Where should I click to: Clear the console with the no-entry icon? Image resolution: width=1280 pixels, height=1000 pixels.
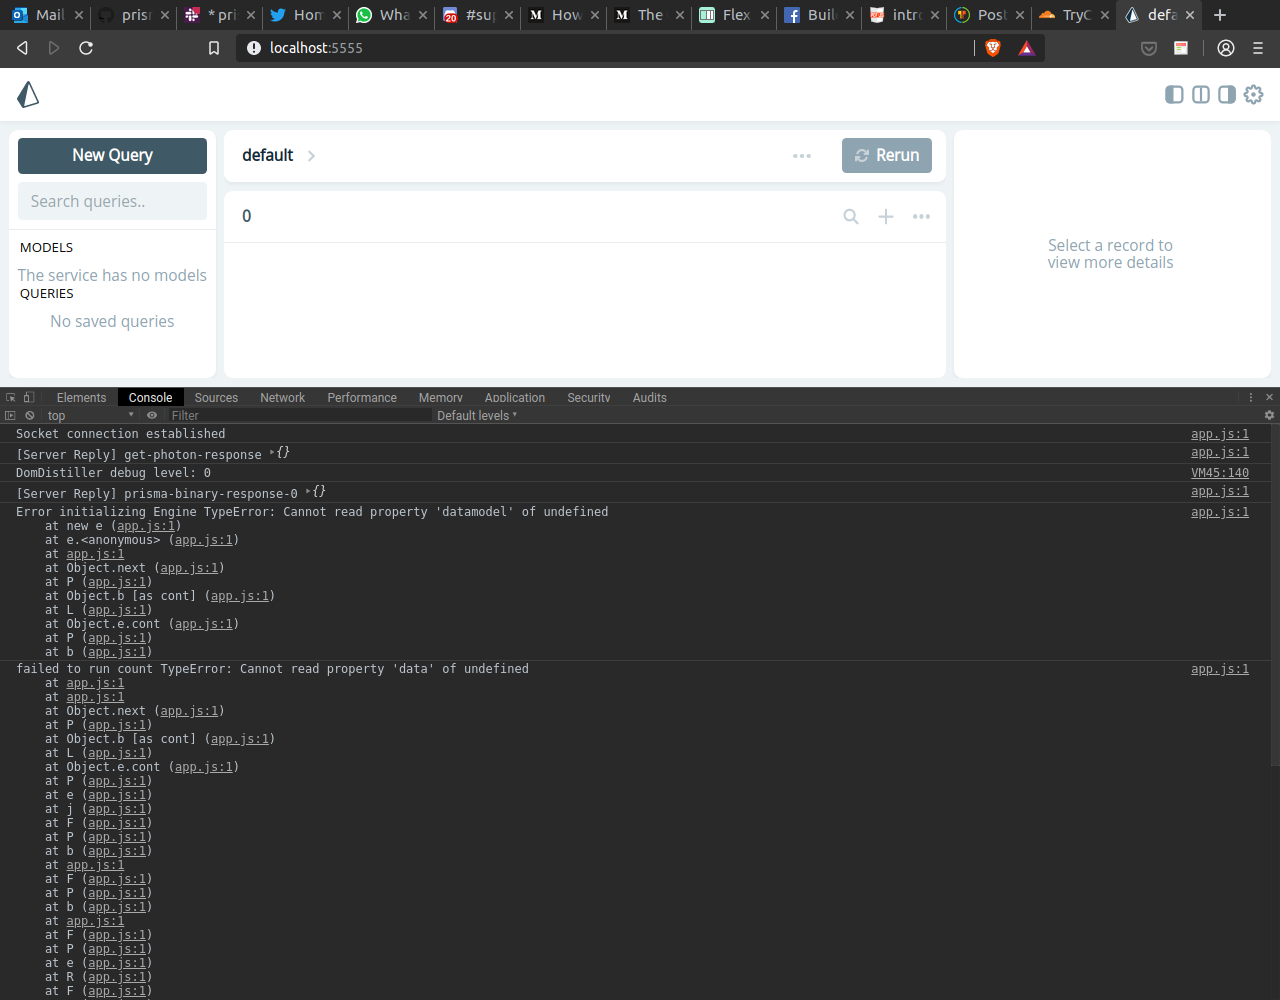[x=30, y=415]
